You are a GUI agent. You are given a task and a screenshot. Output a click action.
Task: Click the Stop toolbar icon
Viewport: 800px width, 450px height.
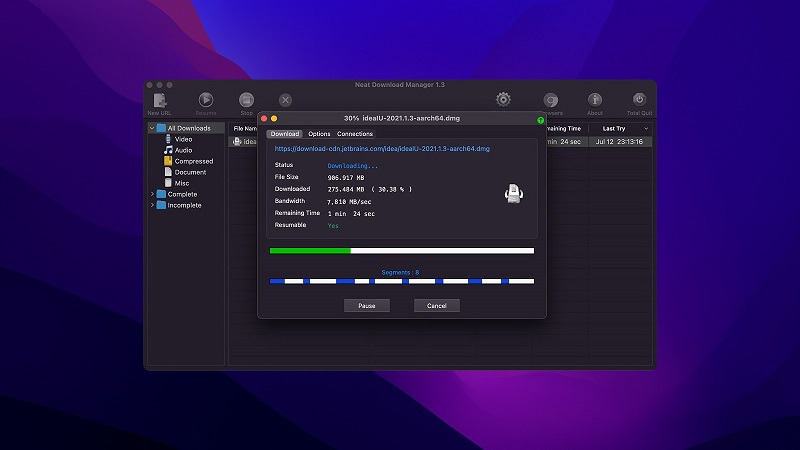(x=246, y=99)
